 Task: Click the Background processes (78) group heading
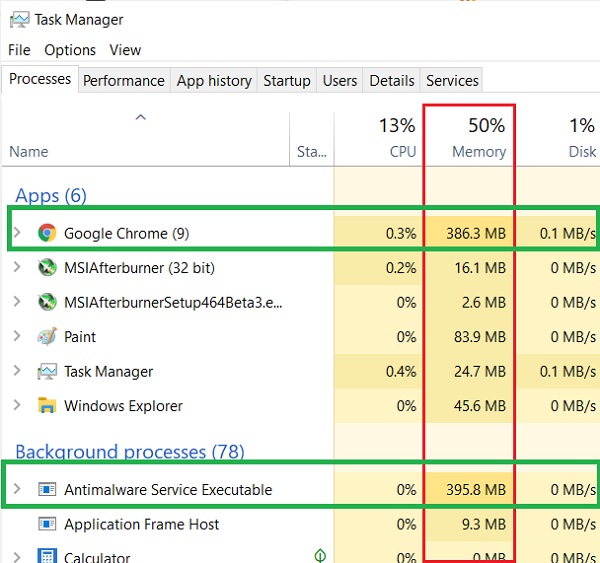click(x=130, y=452)
